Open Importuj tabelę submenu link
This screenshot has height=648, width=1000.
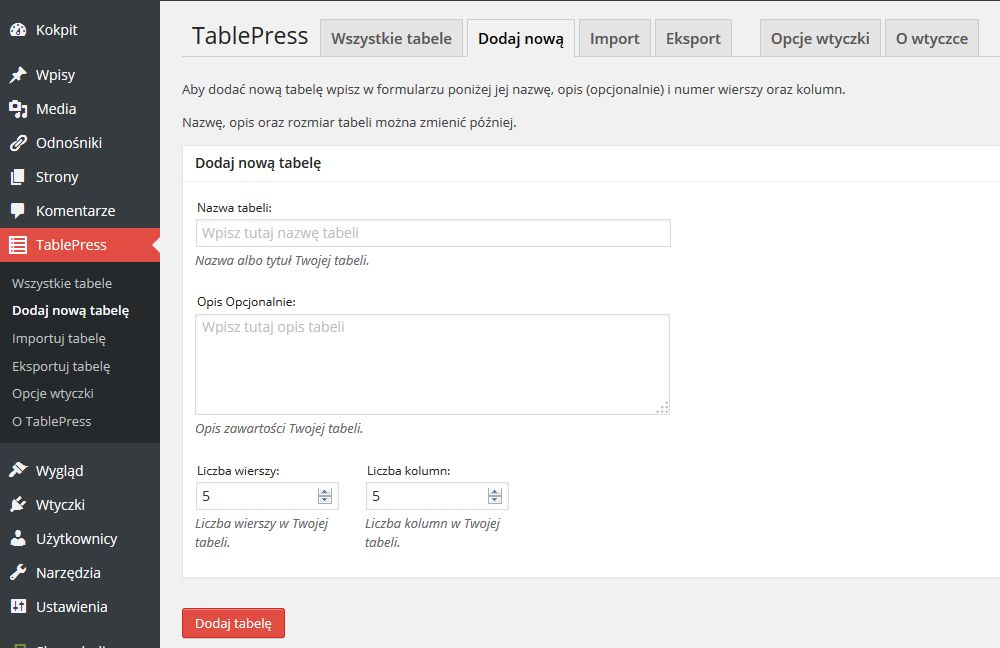pos(59,339)
